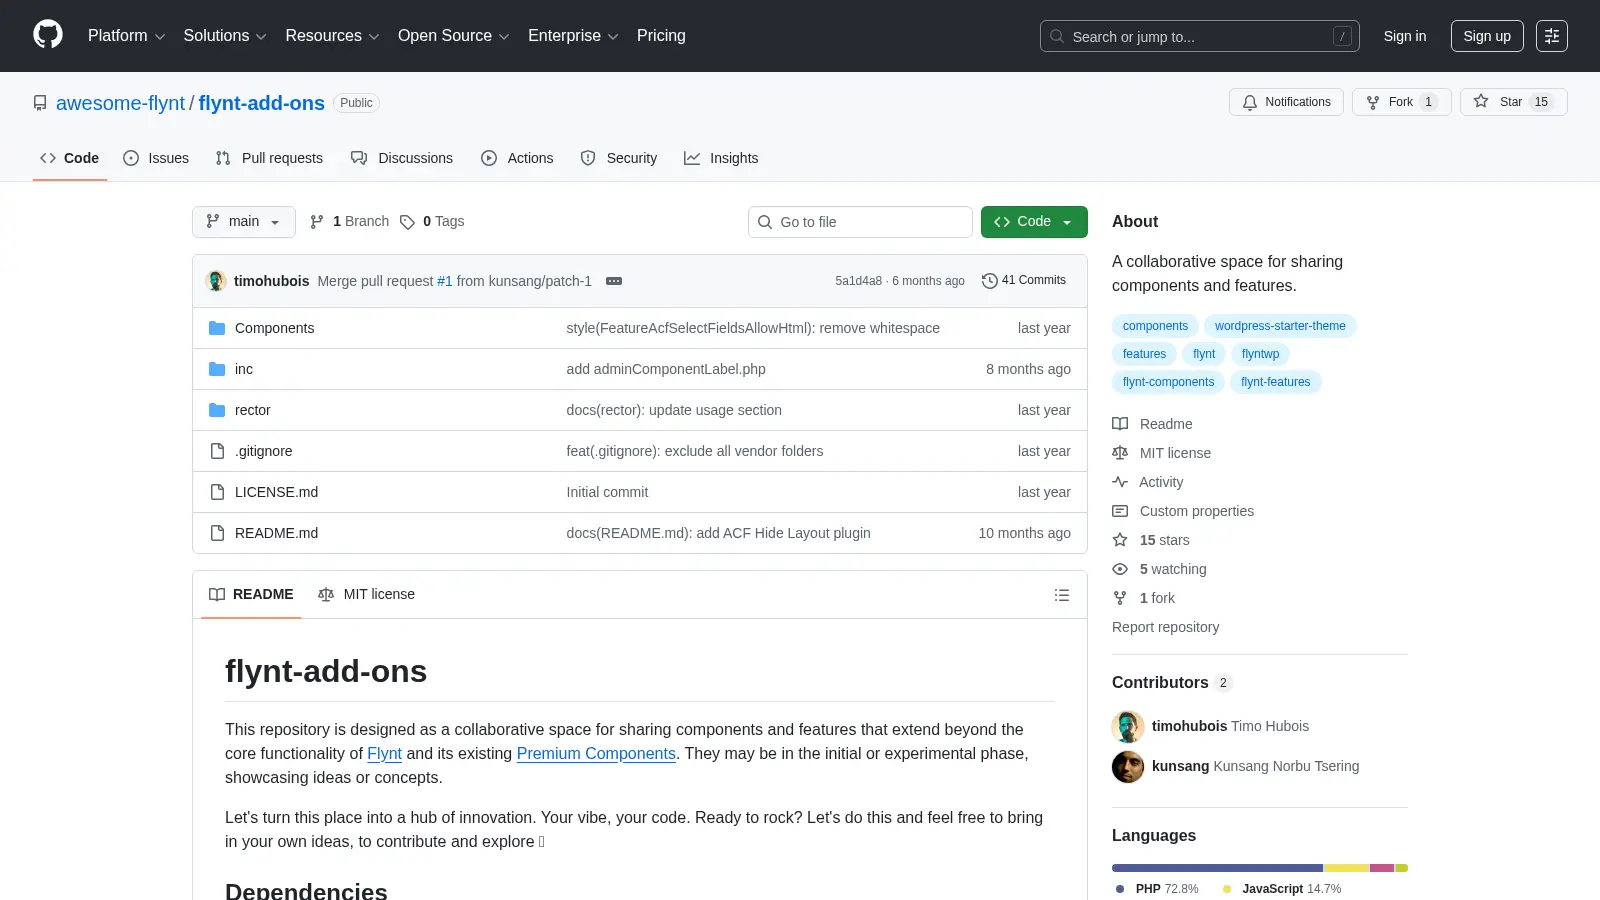Click the wordpress-starter-theme topic tag
Image resolution: width=1600 pixels, height=900 pixels.
(x=1280, y=326)
